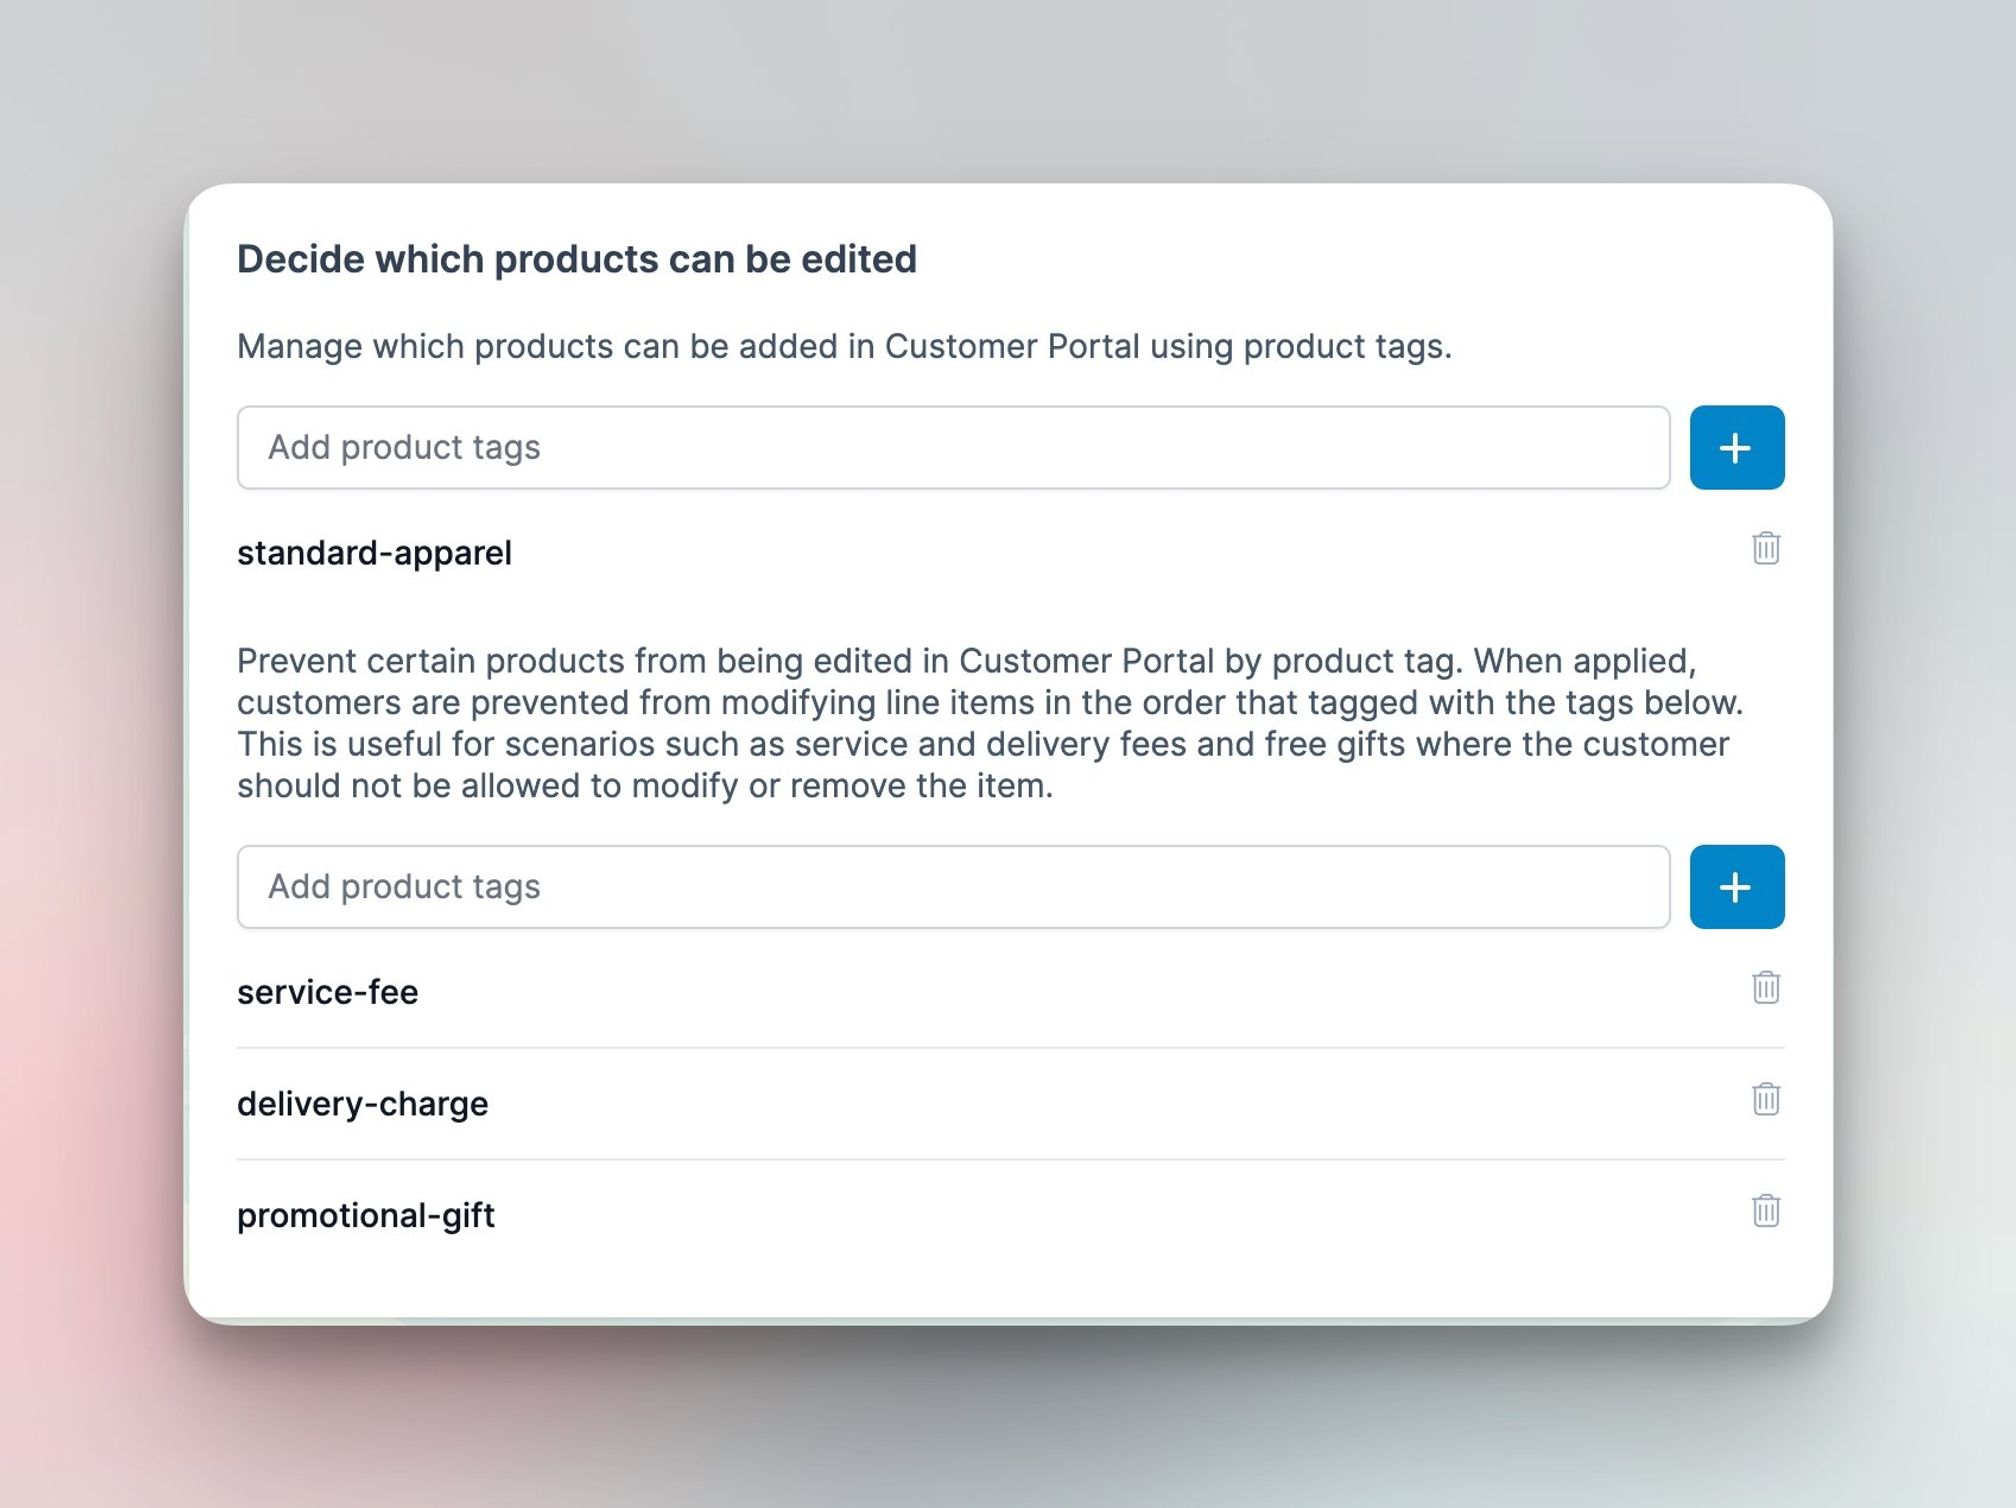Click the blue plus beside the lower tag input
The width and height of the screenshot is (2016, 1508).
coord(1736,886)
